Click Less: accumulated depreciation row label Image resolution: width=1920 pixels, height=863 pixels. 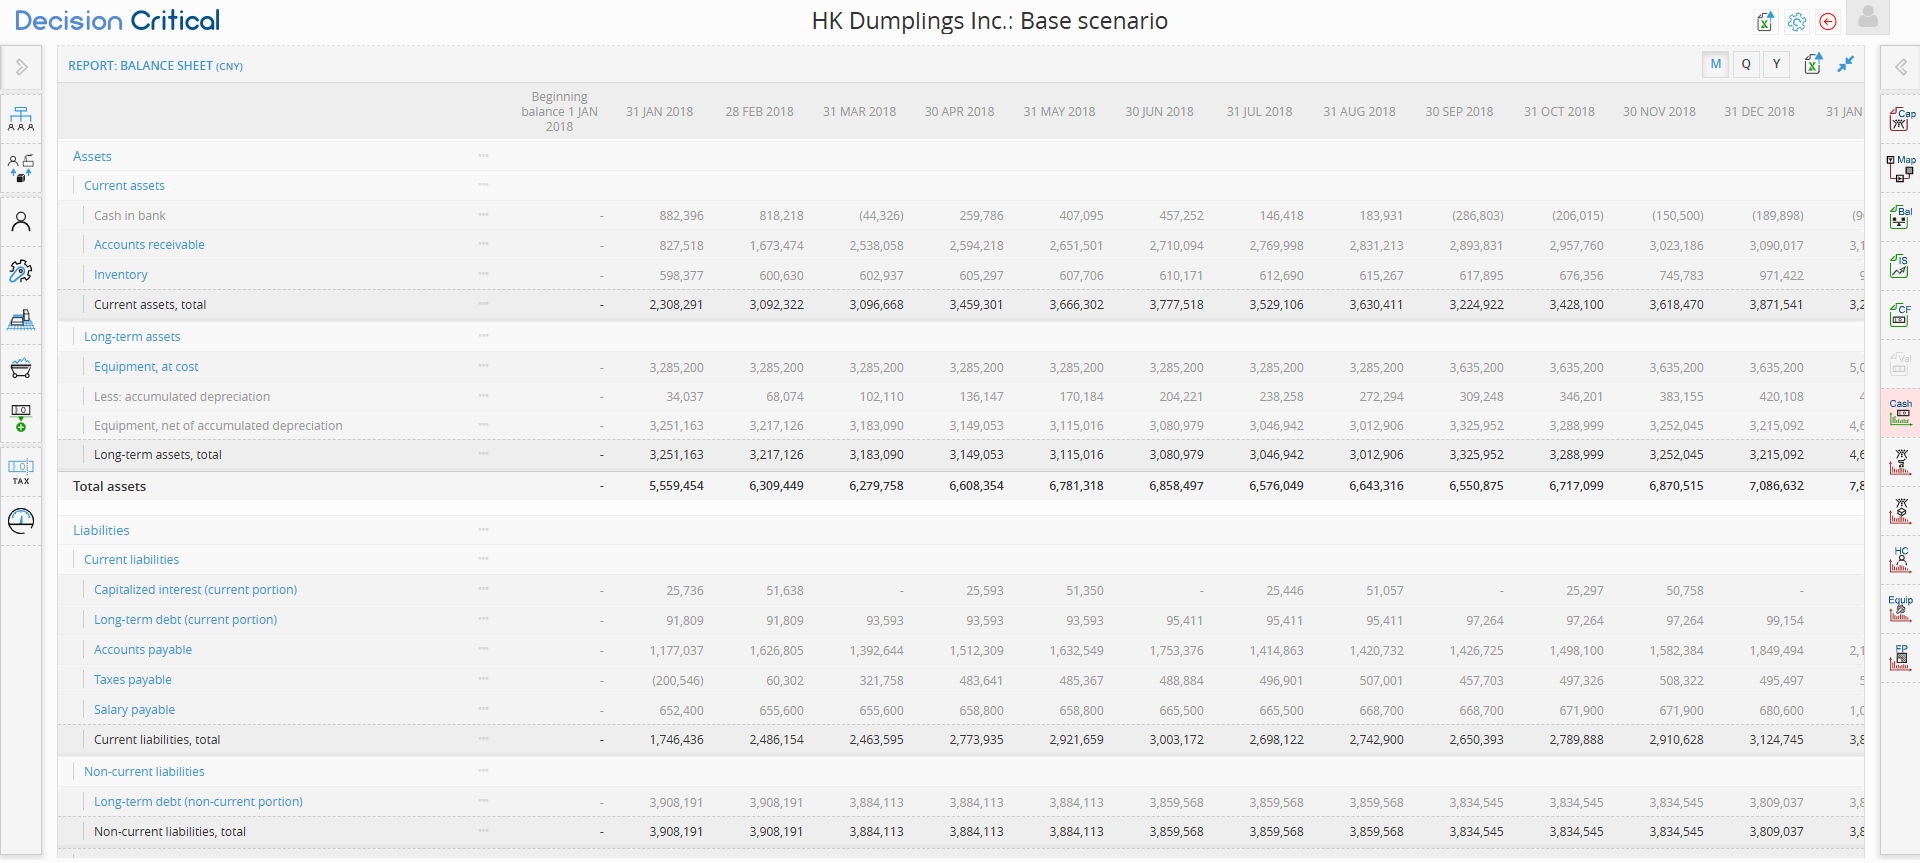[x=182, y=396]
